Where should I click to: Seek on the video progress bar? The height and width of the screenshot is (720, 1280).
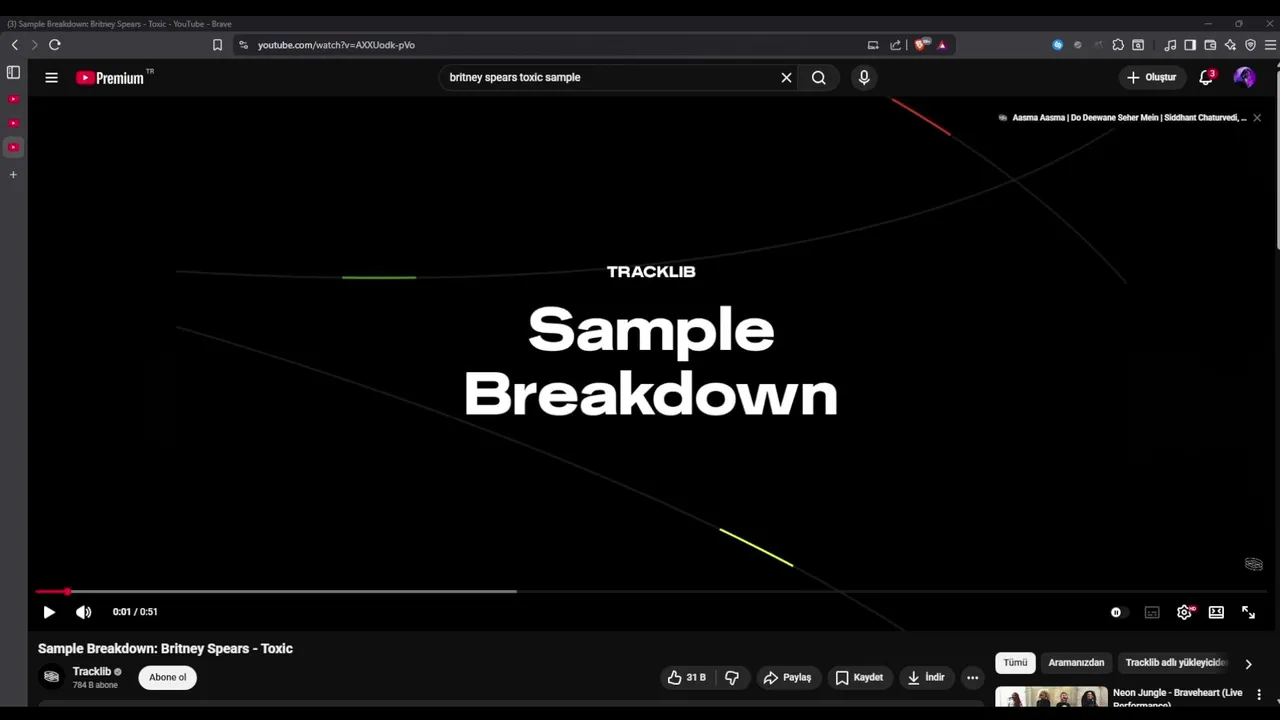pos(653,592)
